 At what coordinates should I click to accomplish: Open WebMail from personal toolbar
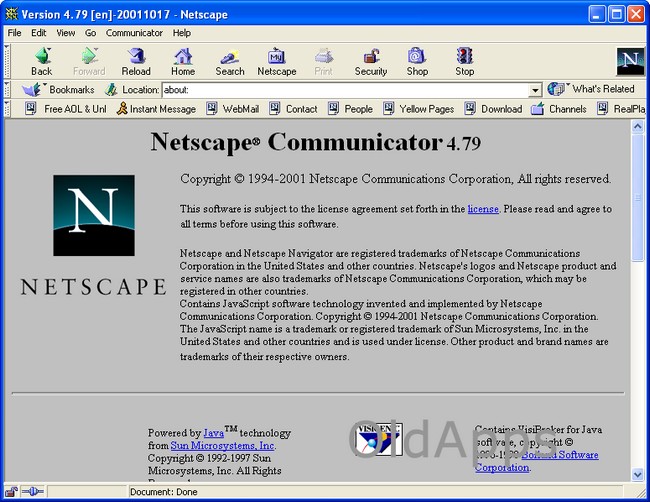coord(233,109)
